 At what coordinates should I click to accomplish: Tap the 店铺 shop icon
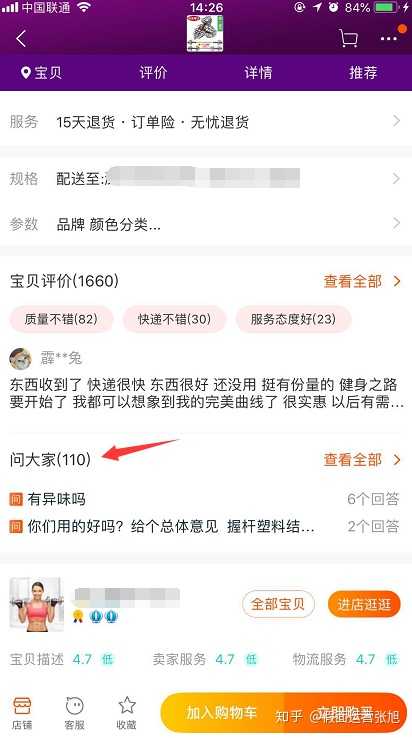click(22, 713)
